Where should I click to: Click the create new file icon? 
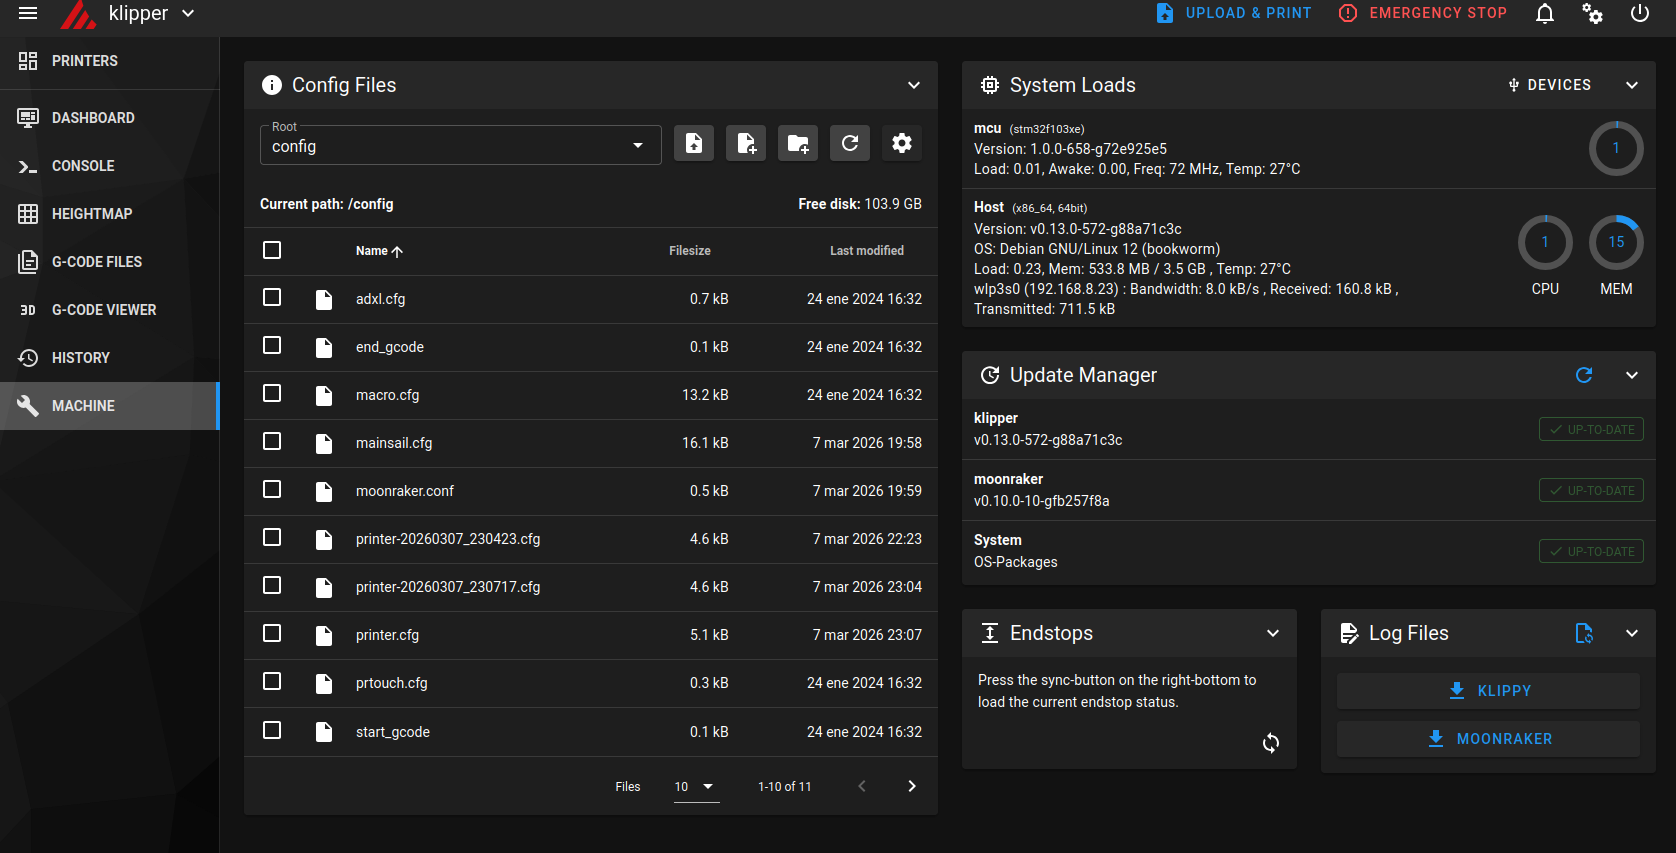745,144
